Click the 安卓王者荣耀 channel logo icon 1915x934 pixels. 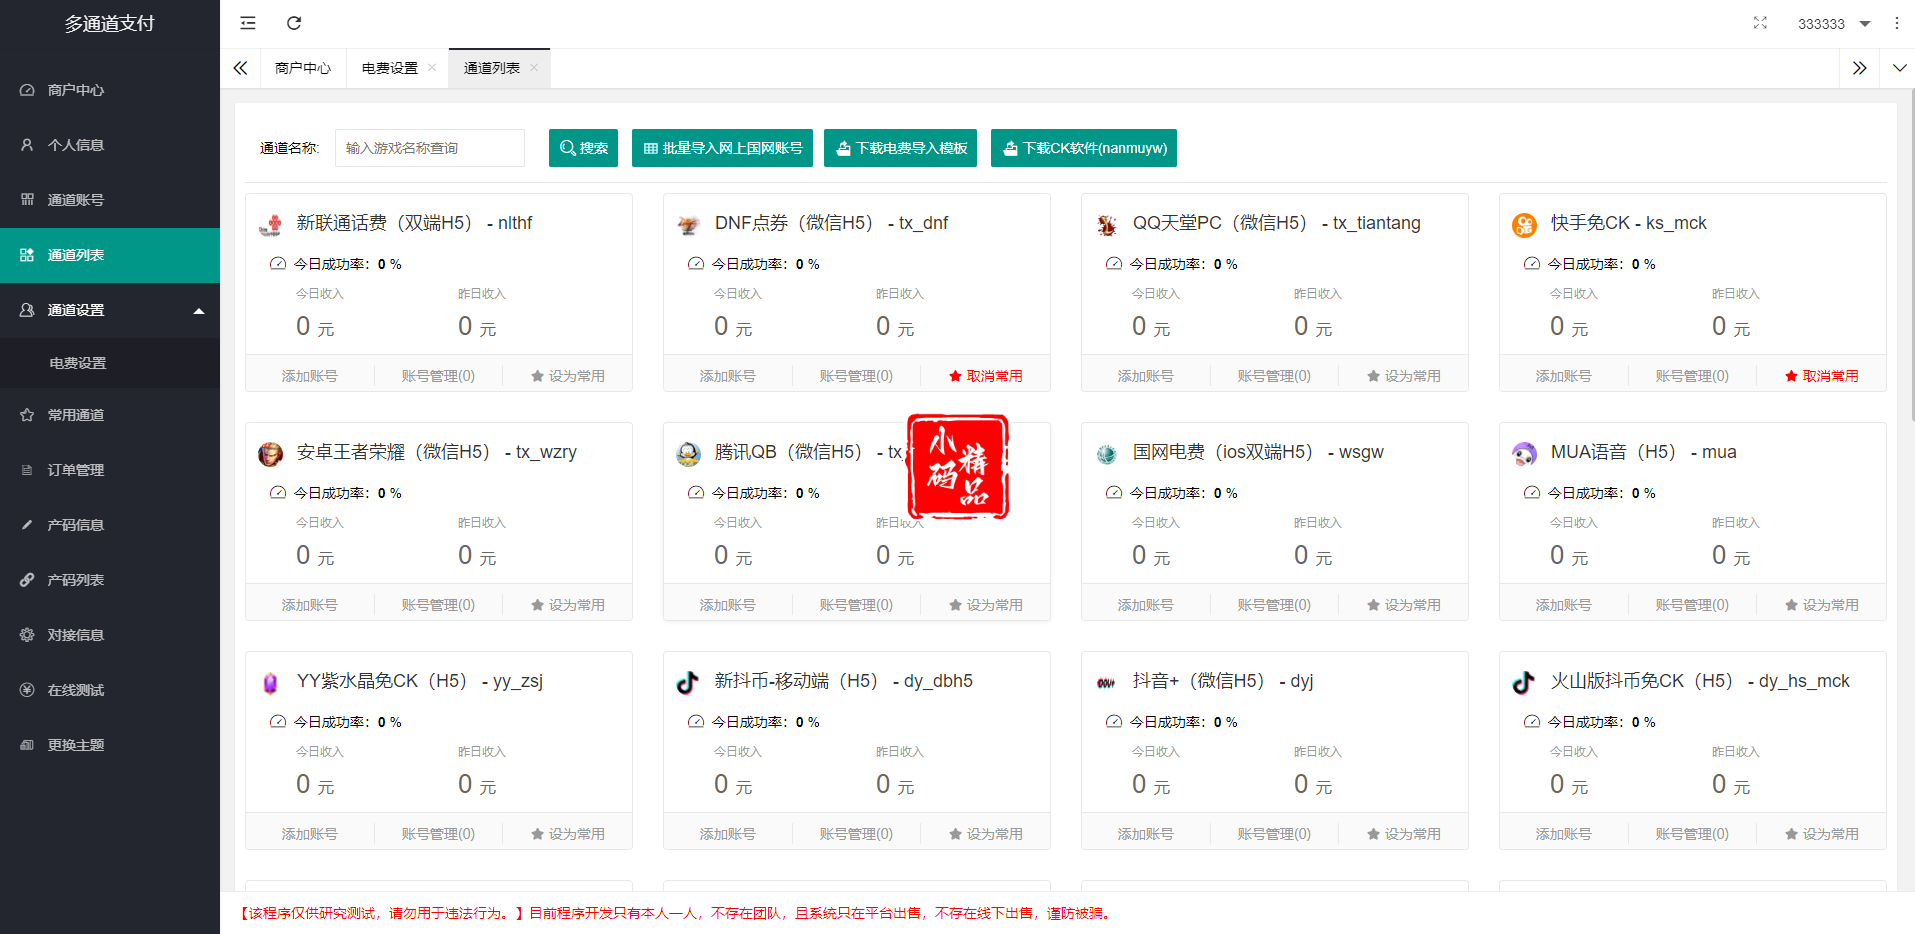[270, 454]
